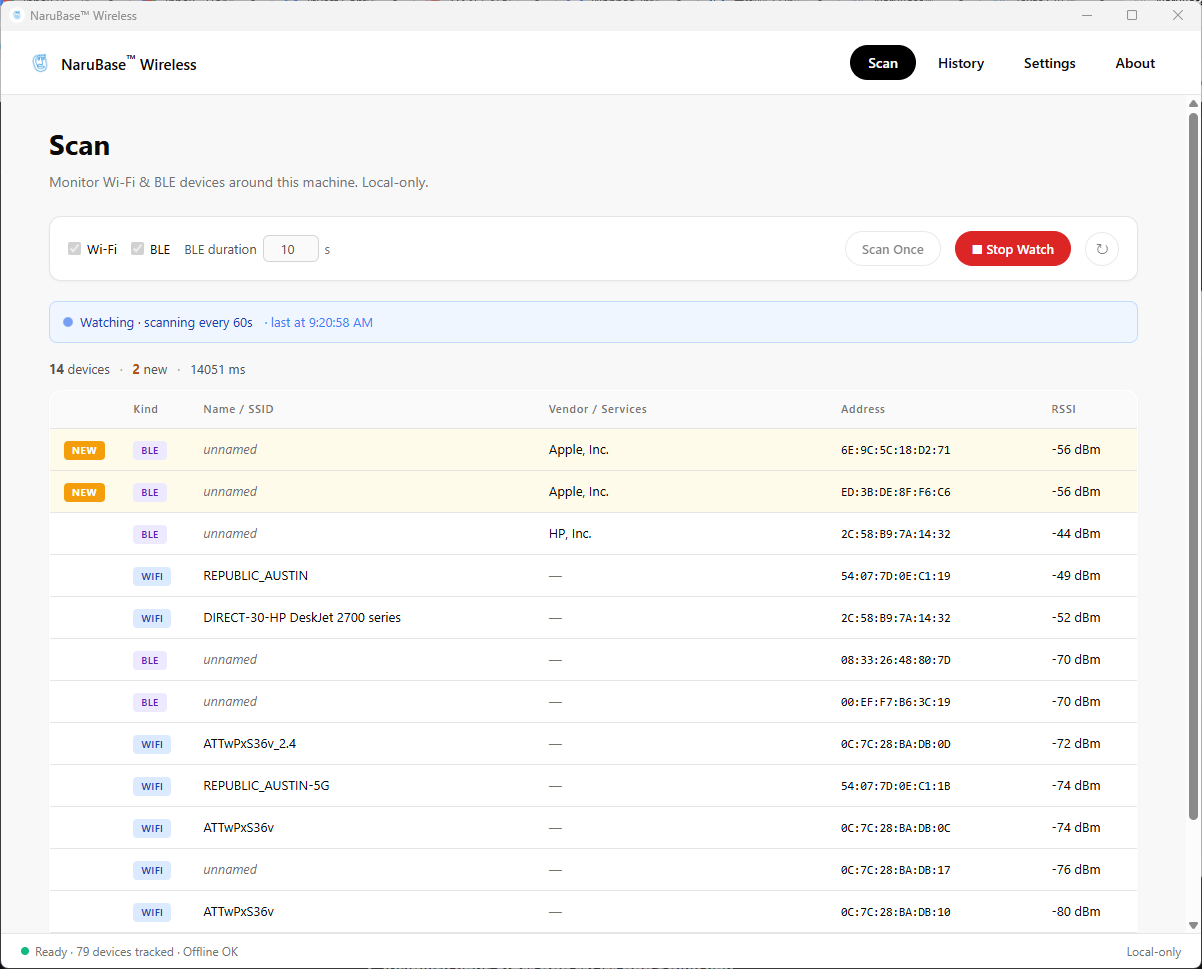Click the app icon in the title bar

[x=16, y=15]
